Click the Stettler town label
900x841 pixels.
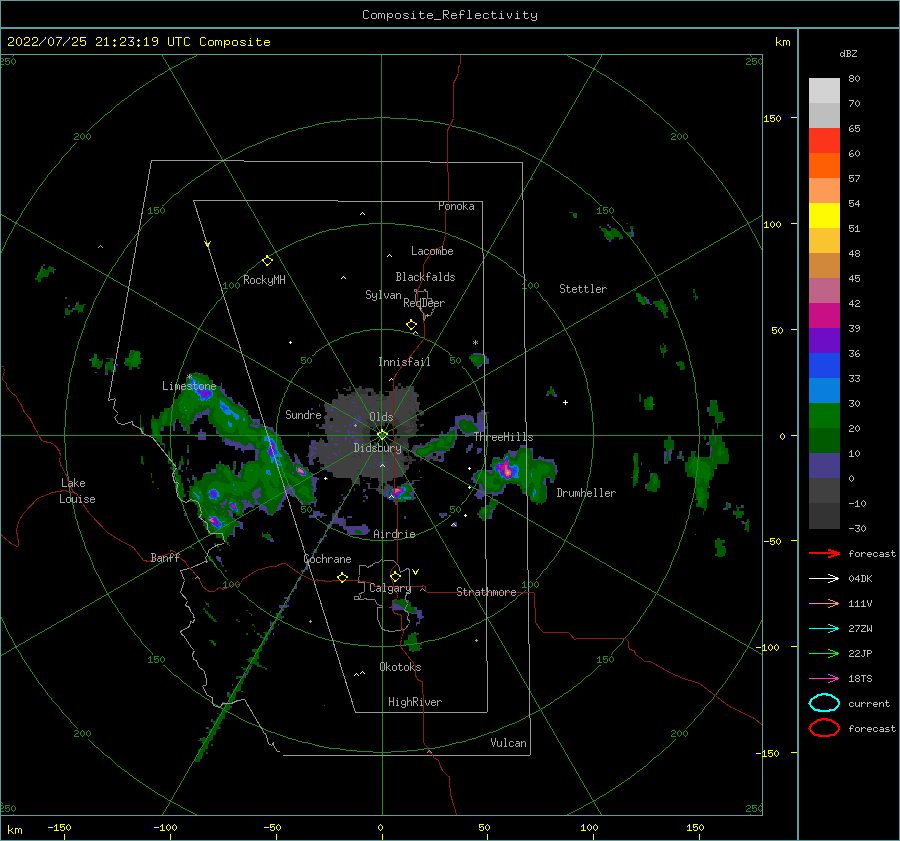pos(583,289)
